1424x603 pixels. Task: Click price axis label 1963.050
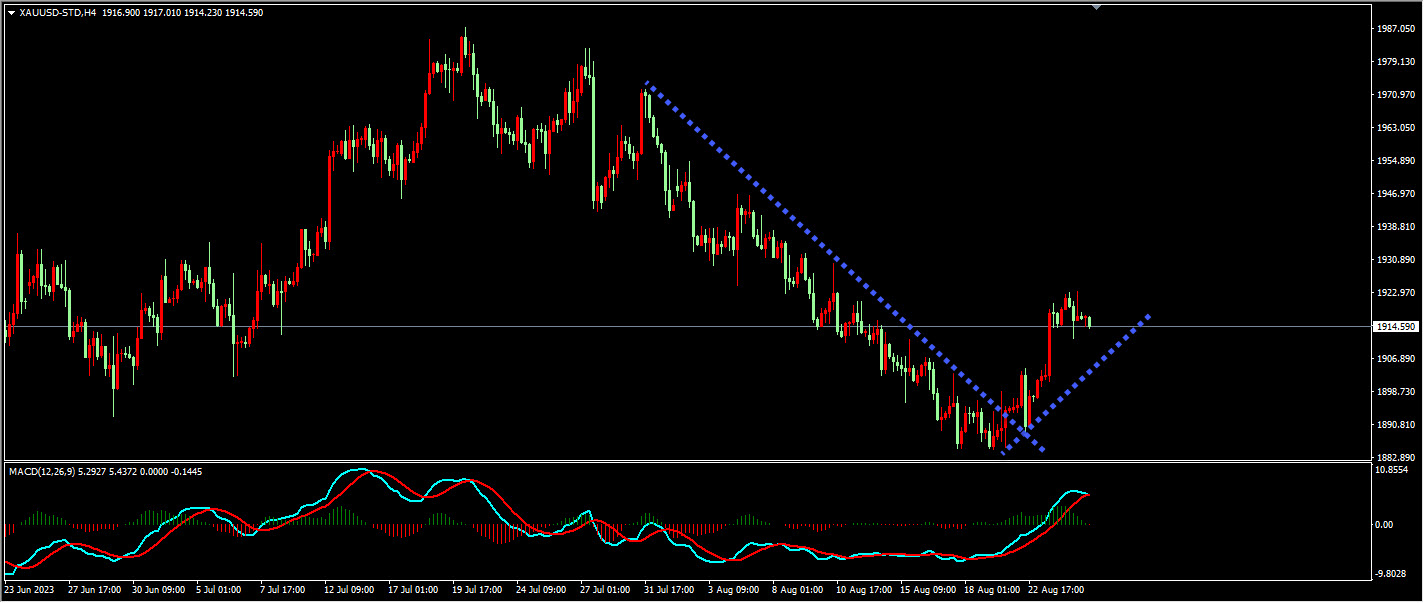(x=1394, y=128)
